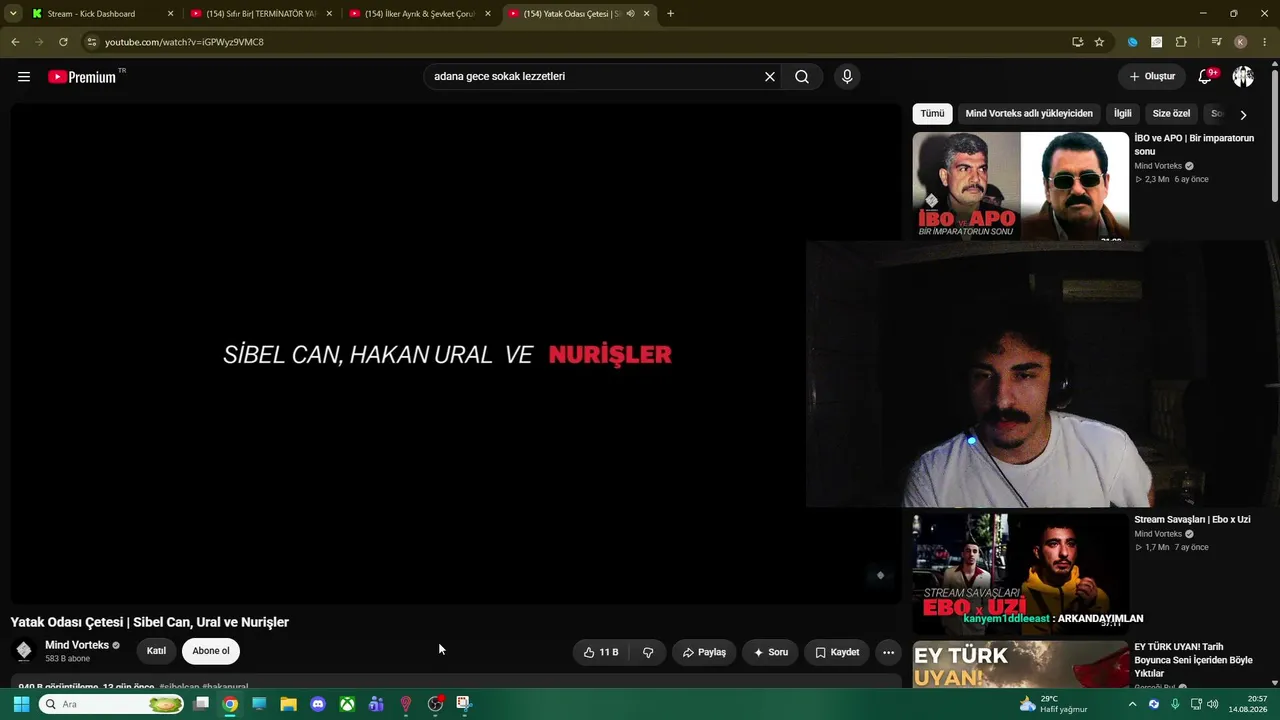The height and width of the screenshot is (720, 1280).
Task: Like the video with thumbs up
Action: coord(601,652)
